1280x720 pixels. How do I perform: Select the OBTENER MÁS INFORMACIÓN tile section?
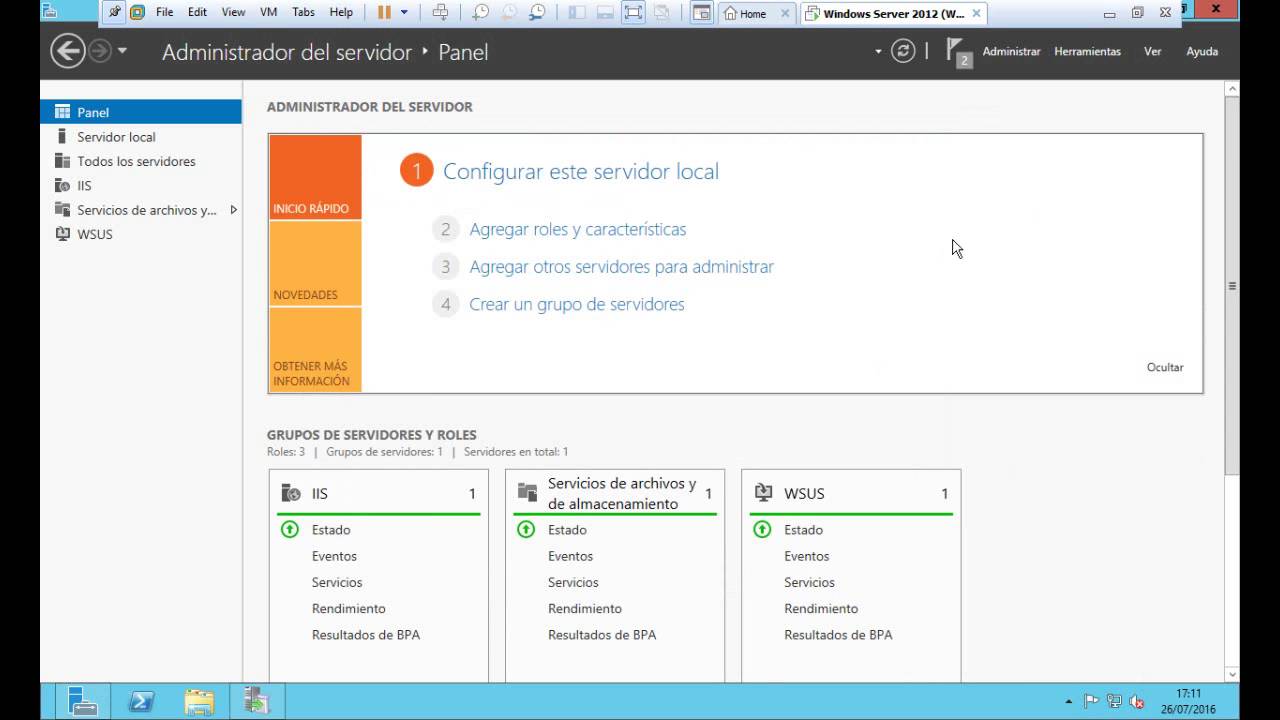tap(315, 350)
